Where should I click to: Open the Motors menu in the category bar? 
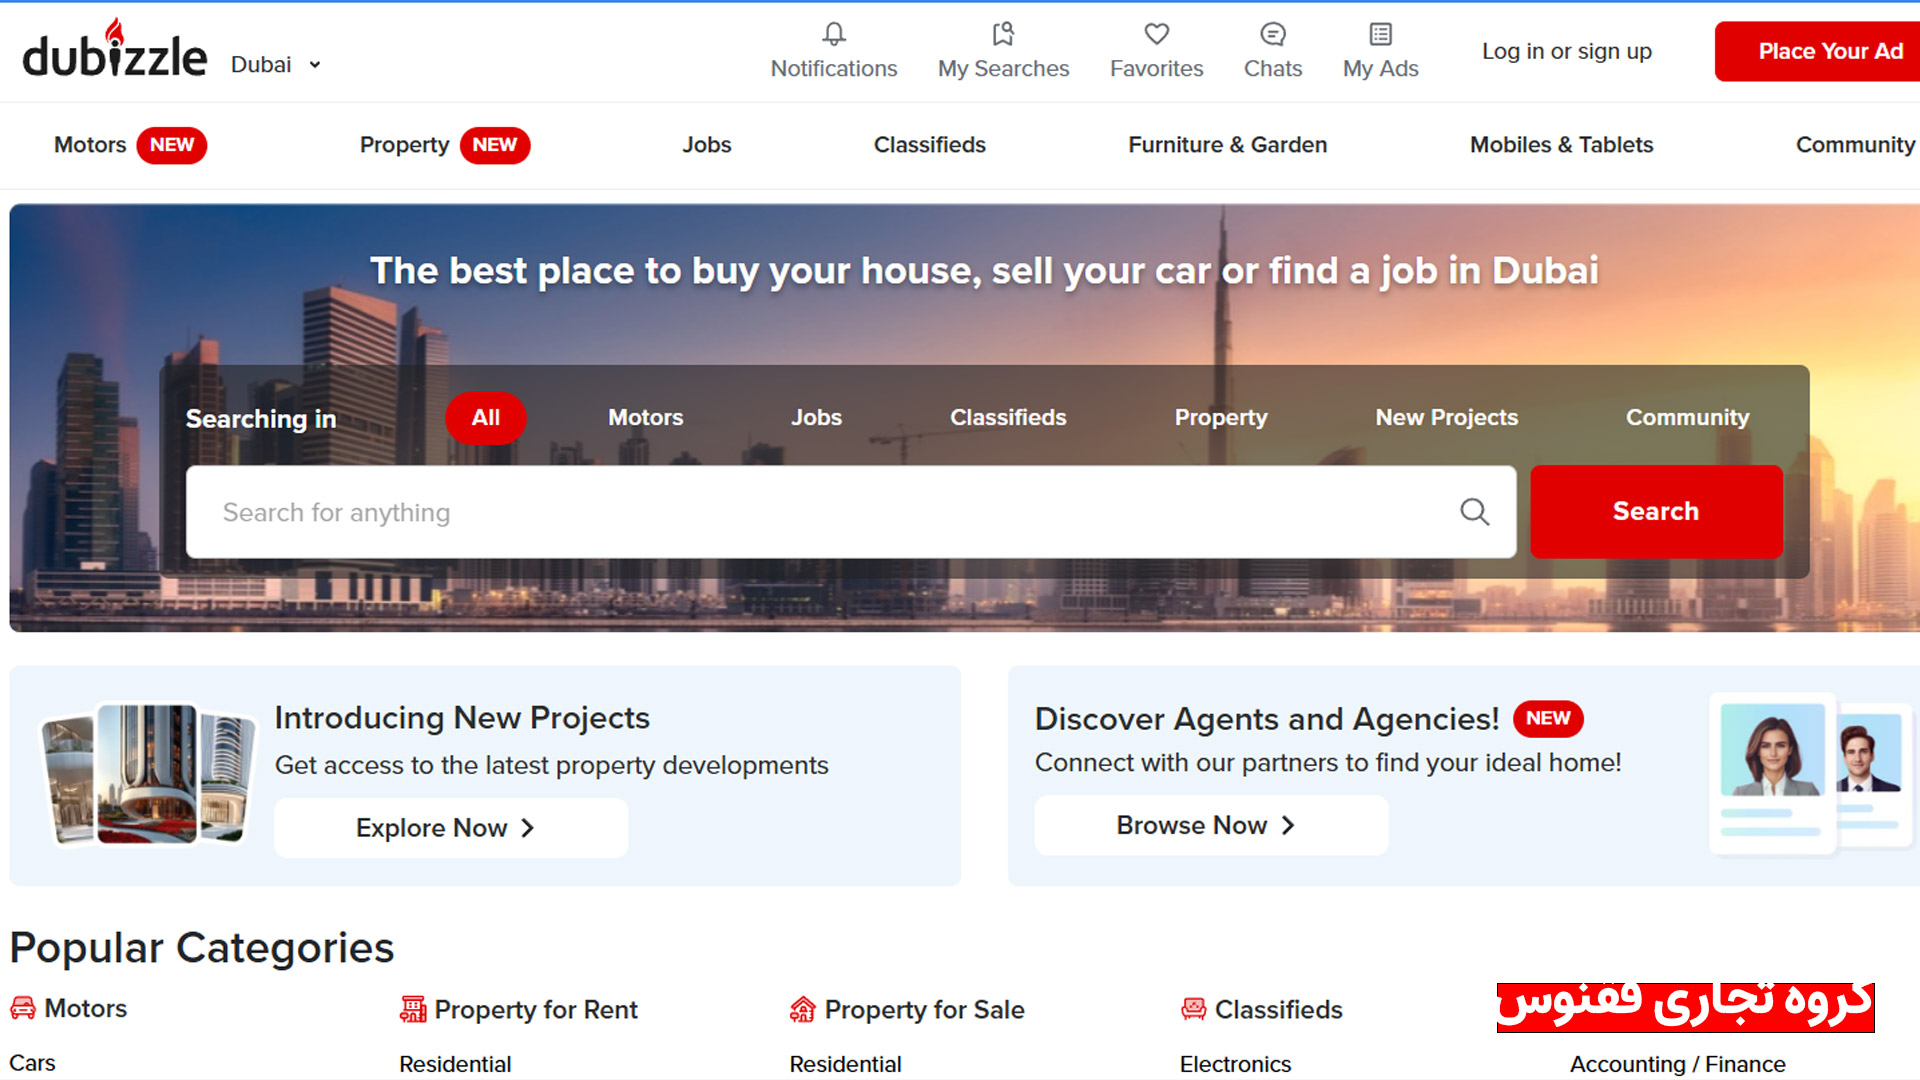pos(90,145)
